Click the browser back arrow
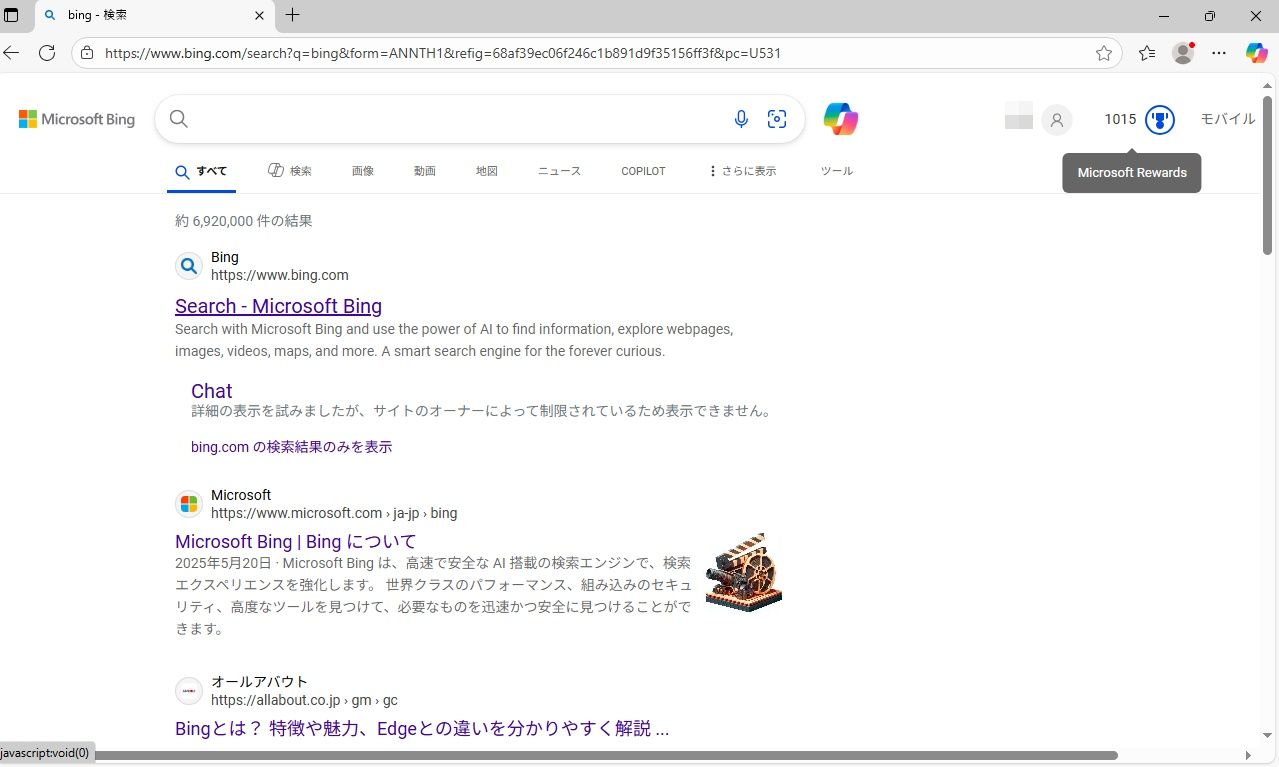Viewport: 1279px width, 767px height. pos(11,53)
